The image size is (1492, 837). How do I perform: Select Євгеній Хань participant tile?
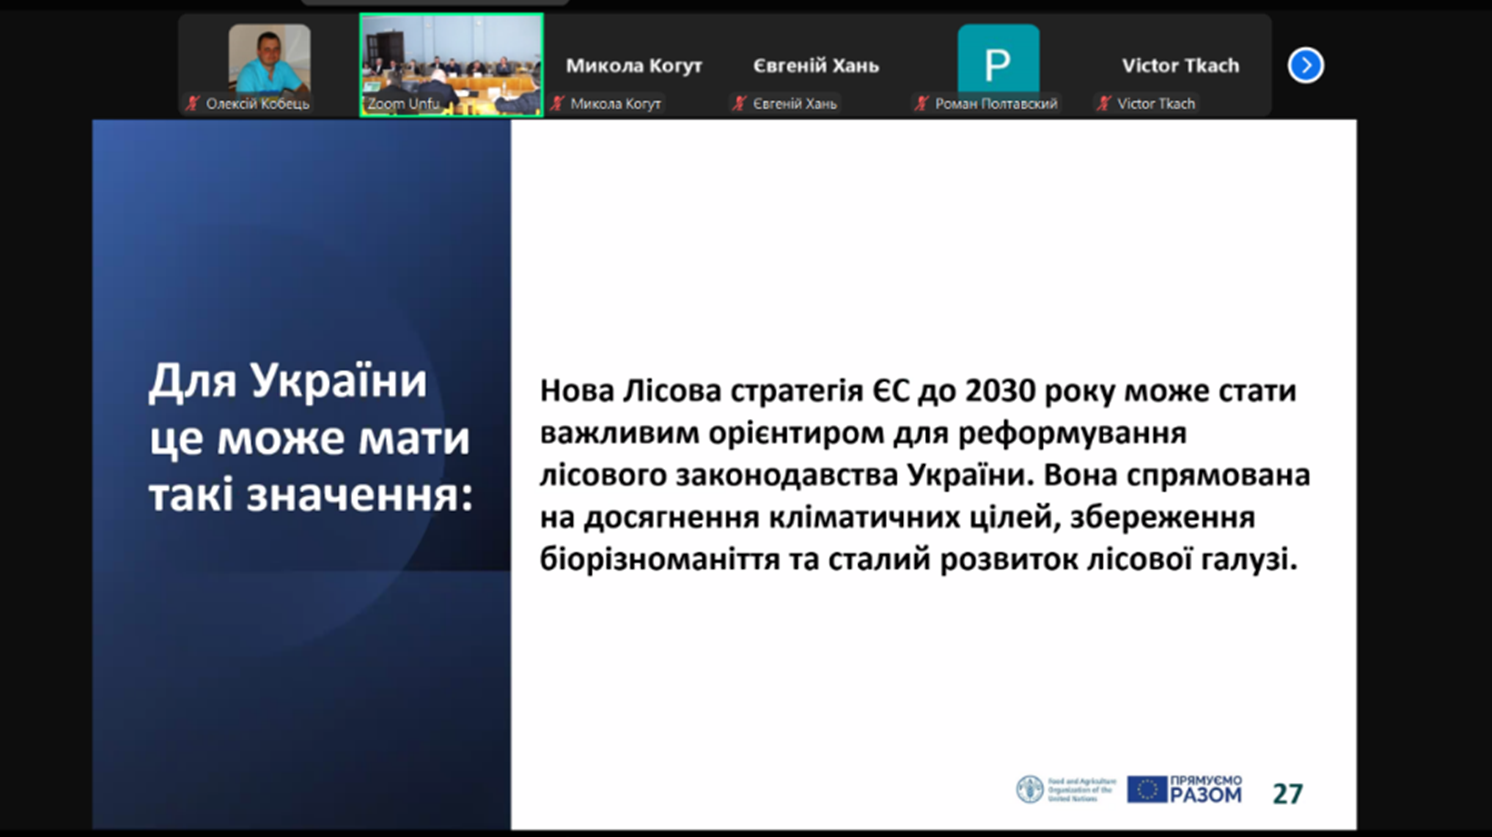point(816,65)
